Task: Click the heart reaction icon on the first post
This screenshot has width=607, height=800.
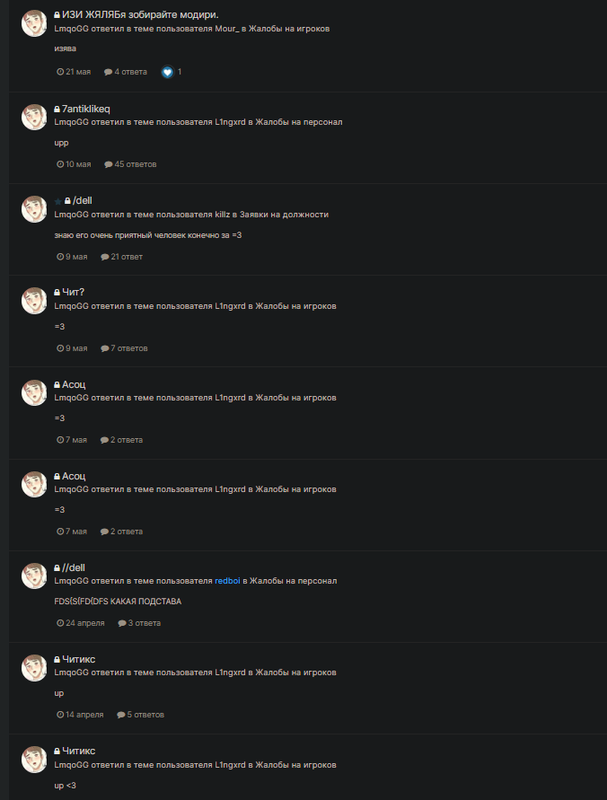Action: (x=167, y=72)
